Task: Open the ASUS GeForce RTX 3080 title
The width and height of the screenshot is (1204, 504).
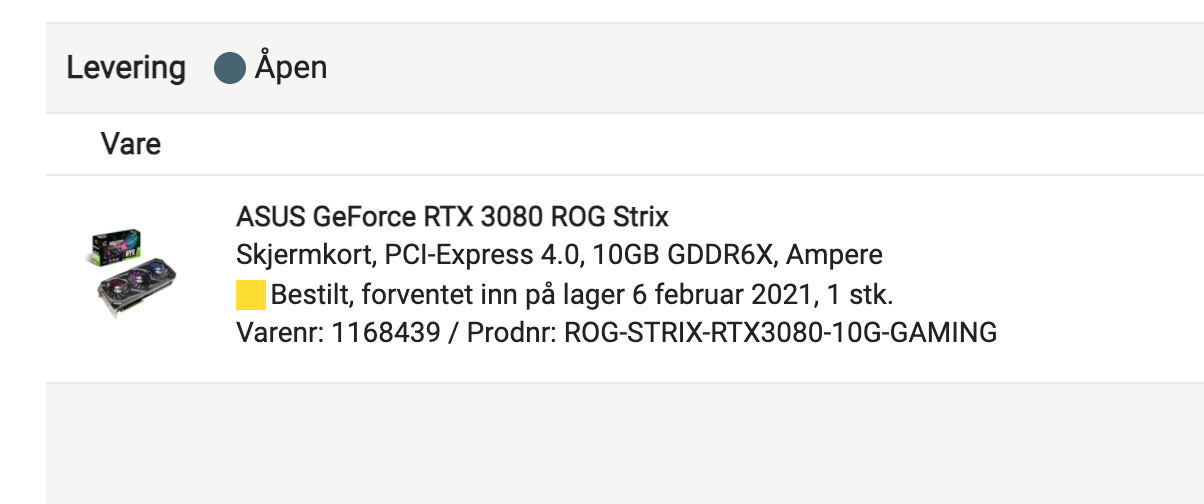Action: pos(453,216)
